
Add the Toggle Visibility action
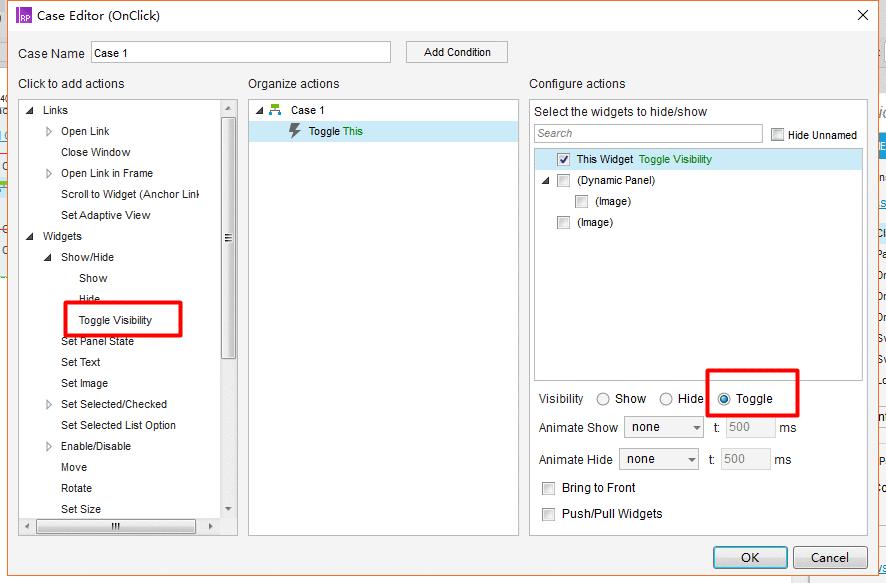pos(115,320)
